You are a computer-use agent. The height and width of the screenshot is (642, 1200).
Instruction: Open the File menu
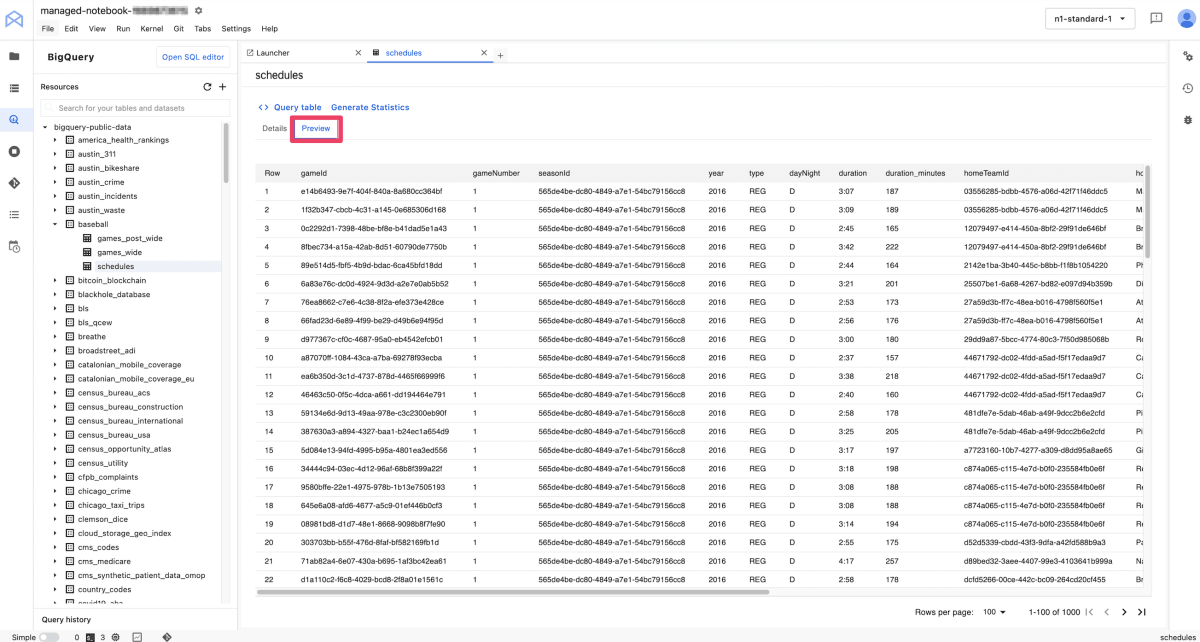tap(48, 29)
